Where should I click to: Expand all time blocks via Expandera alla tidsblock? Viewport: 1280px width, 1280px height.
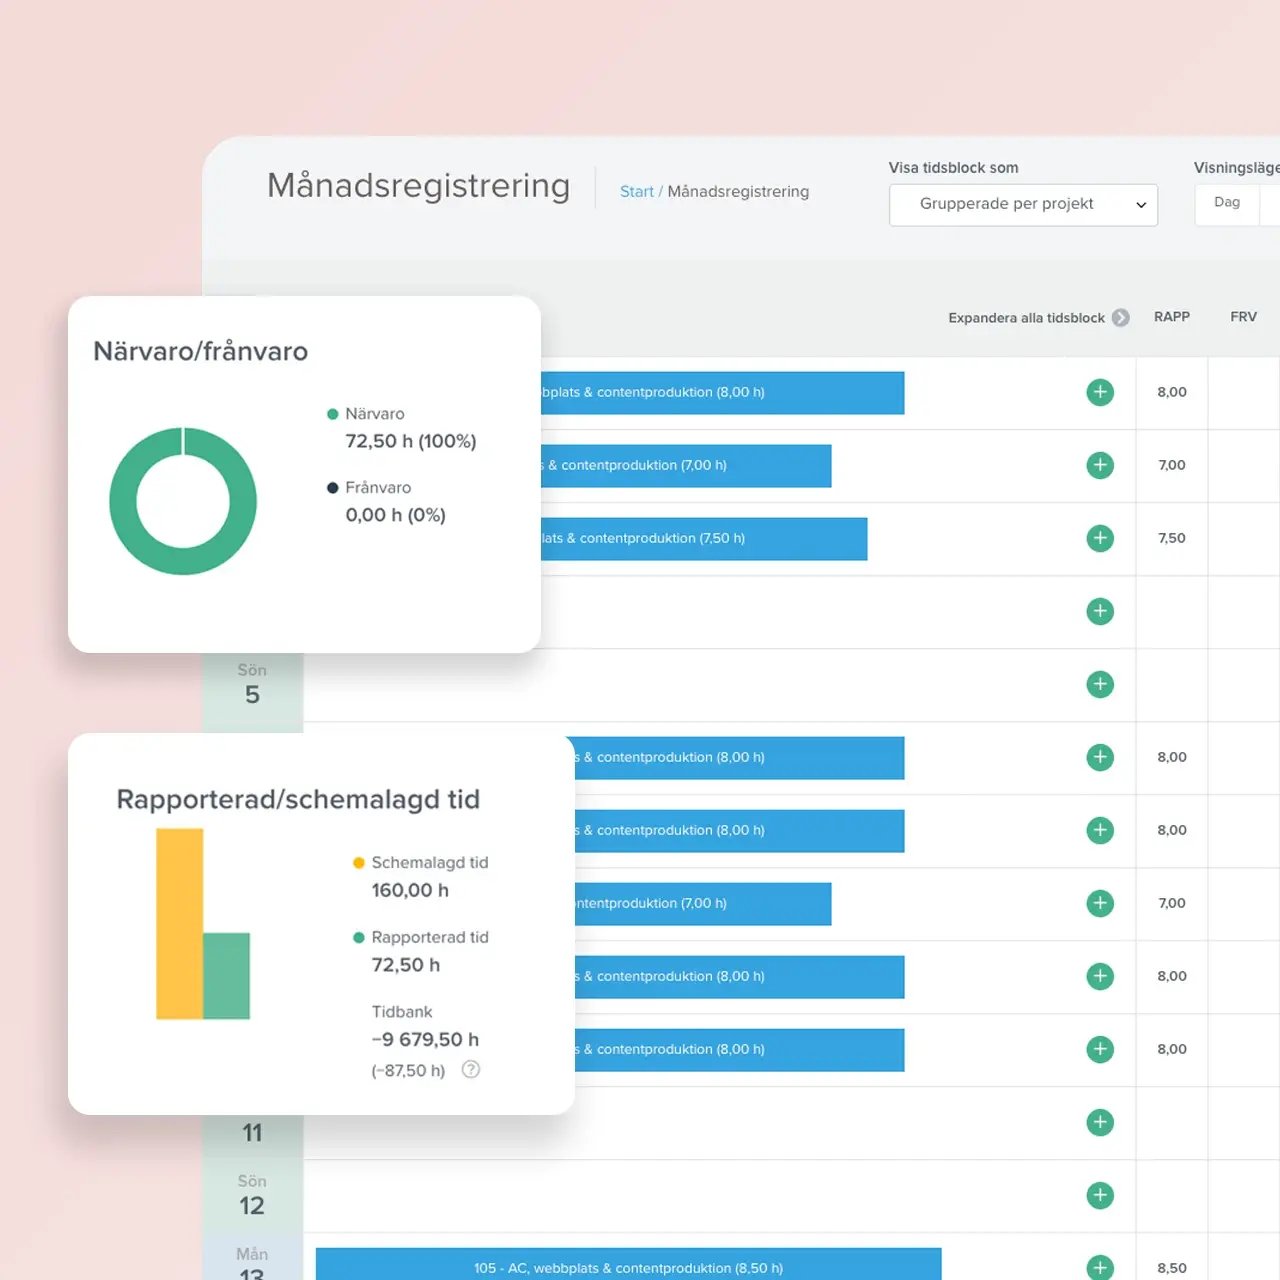pos(1026,318)
